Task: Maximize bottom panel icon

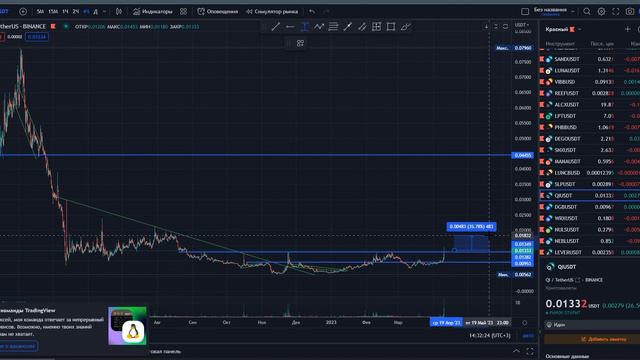Action: click(530, 351)
